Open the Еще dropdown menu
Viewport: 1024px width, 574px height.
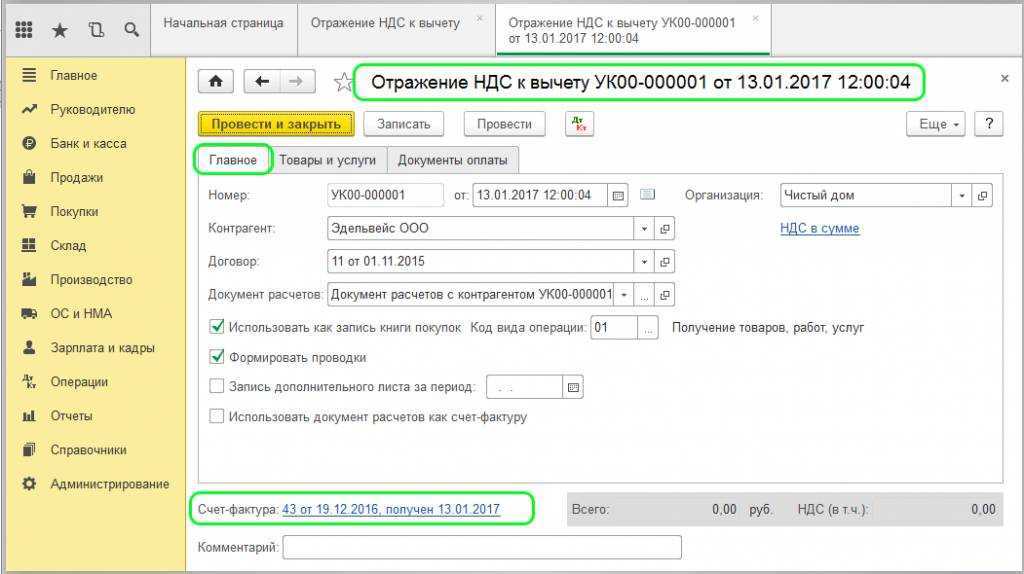[x=936, y=124]
